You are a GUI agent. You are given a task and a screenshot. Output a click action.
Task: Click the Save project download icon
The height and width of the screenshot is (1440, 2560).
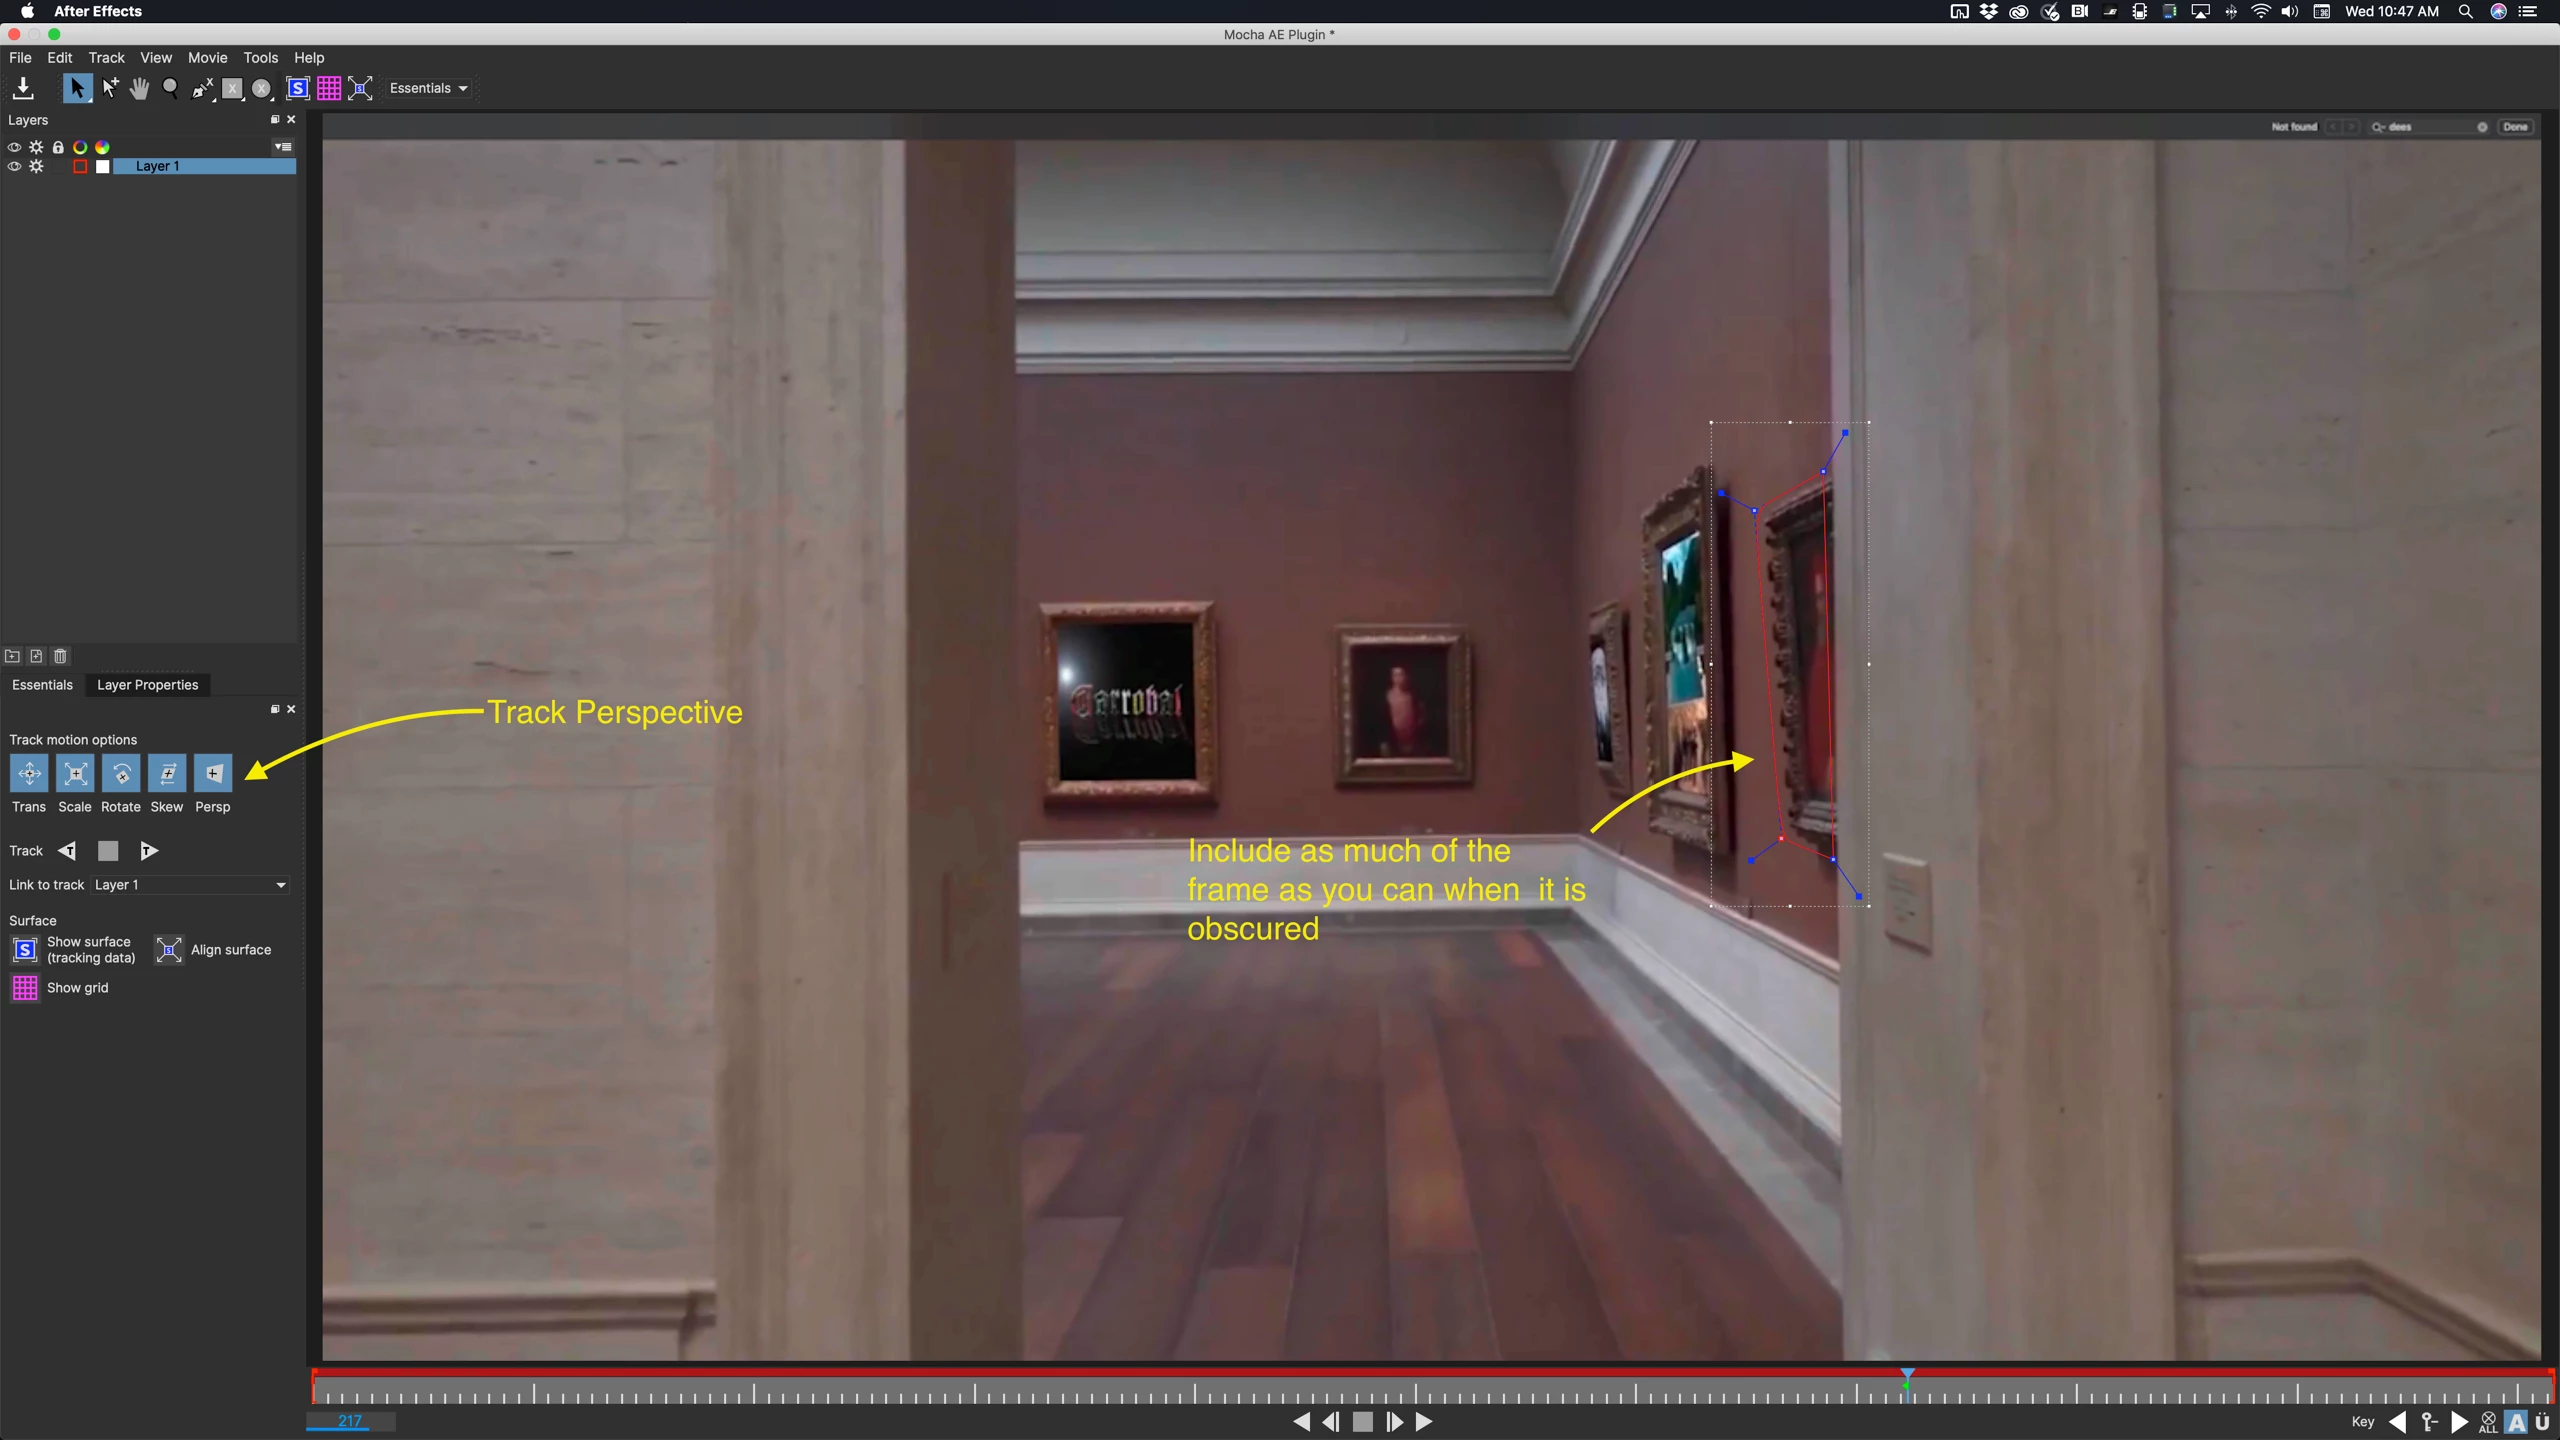coord(23,88)
